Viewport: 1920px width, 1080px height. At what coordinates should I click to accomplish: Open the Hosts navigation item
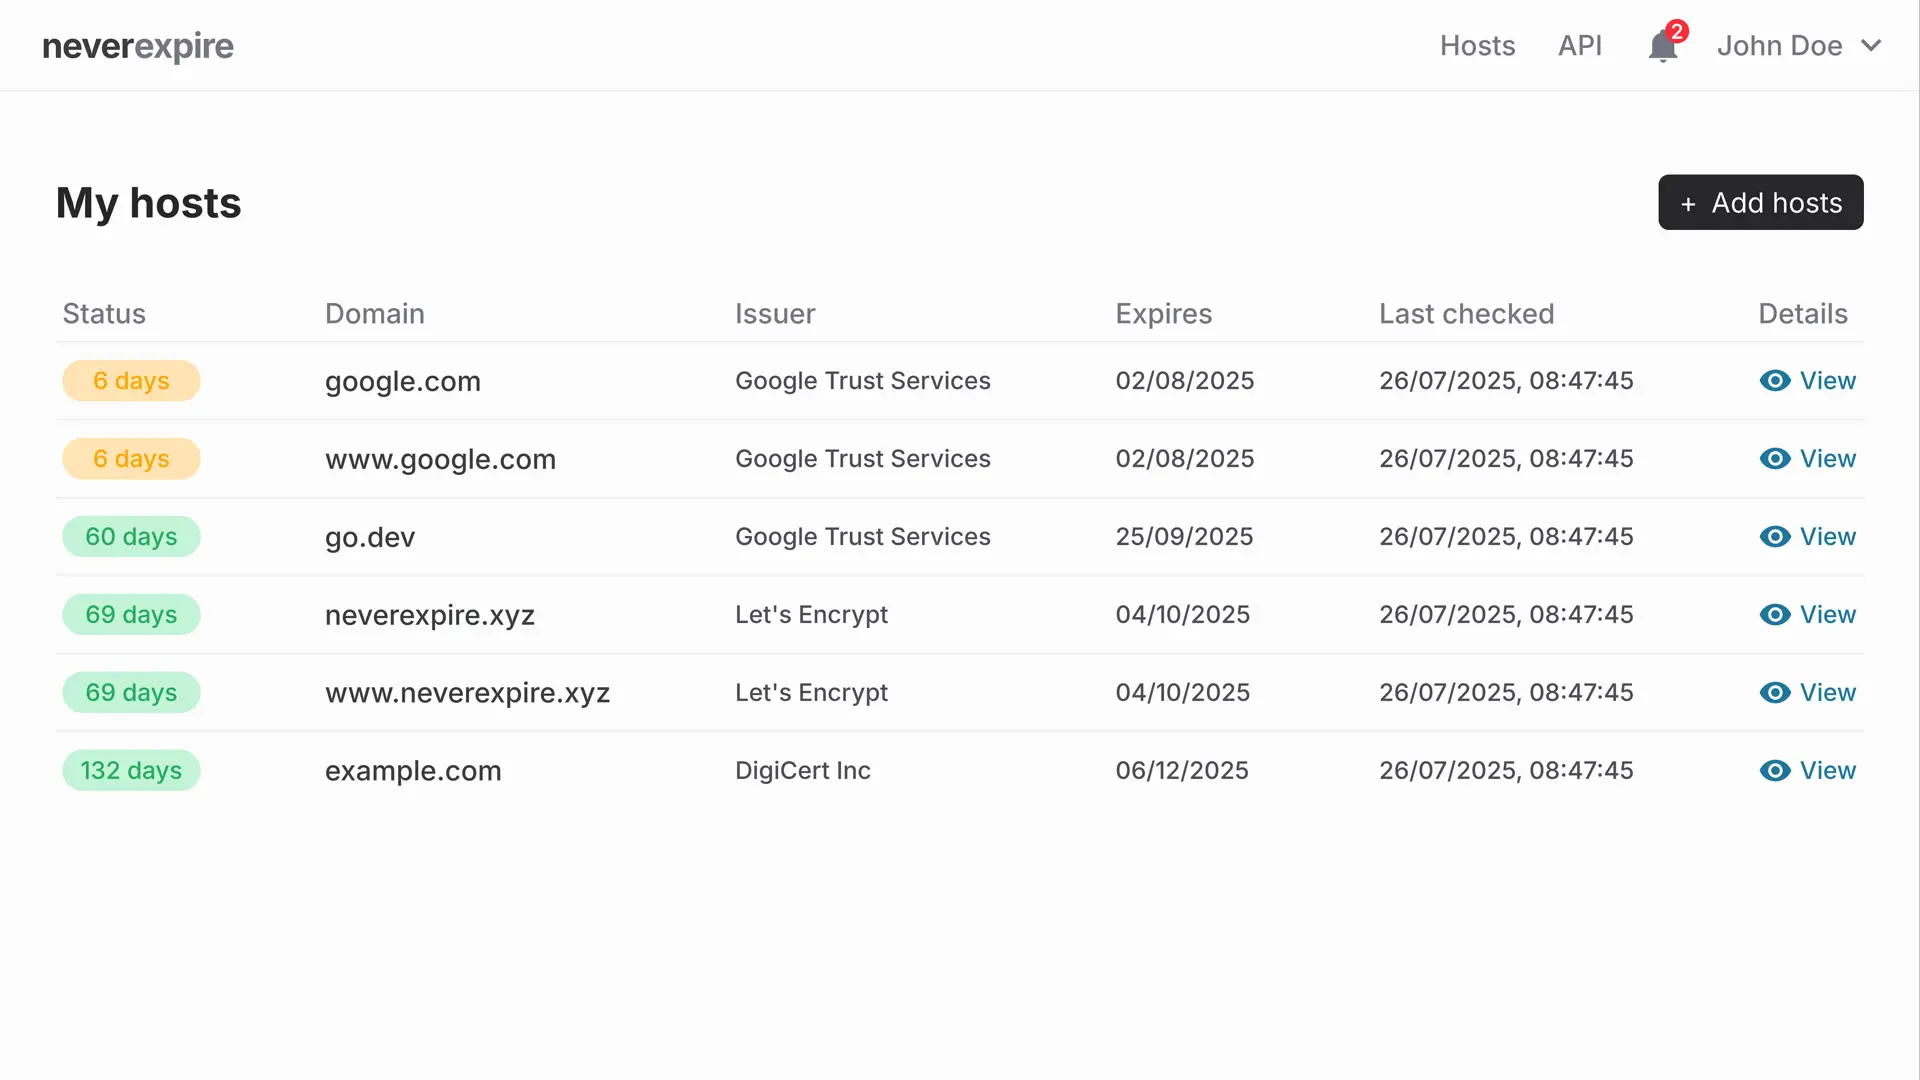coord(1477,46)
